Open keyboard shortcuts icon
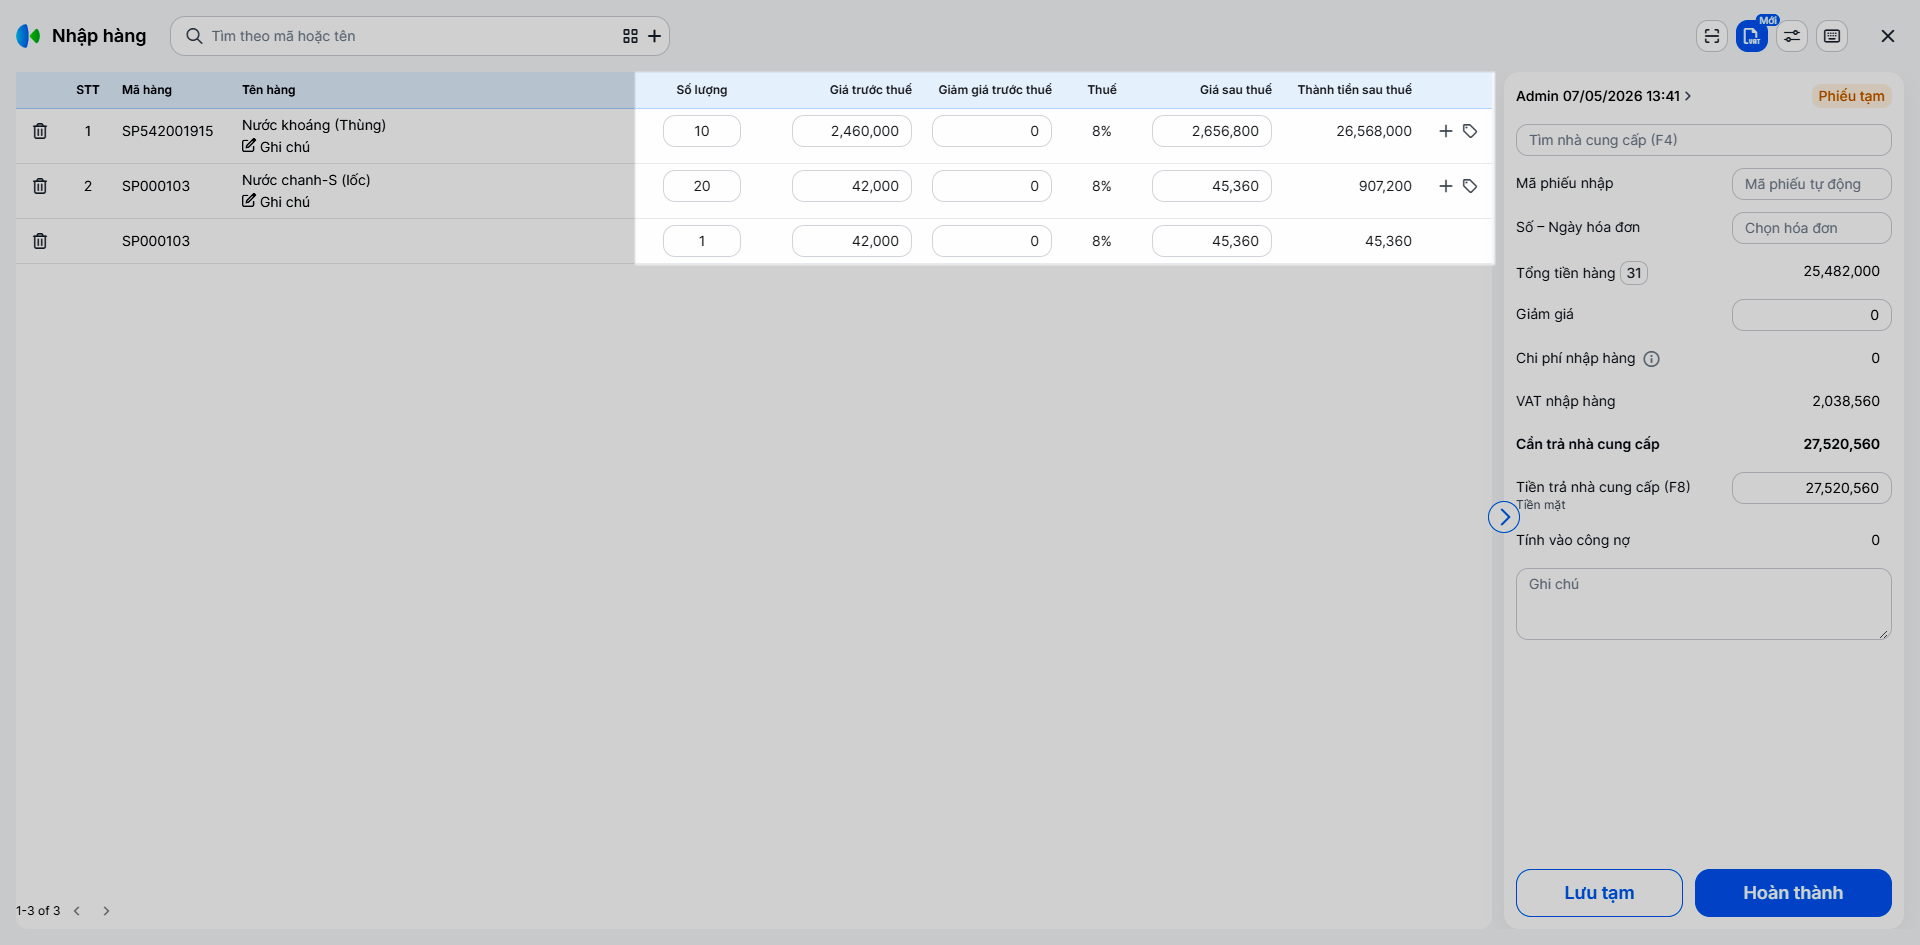1920x945 pixels. tap(1832, 36)
